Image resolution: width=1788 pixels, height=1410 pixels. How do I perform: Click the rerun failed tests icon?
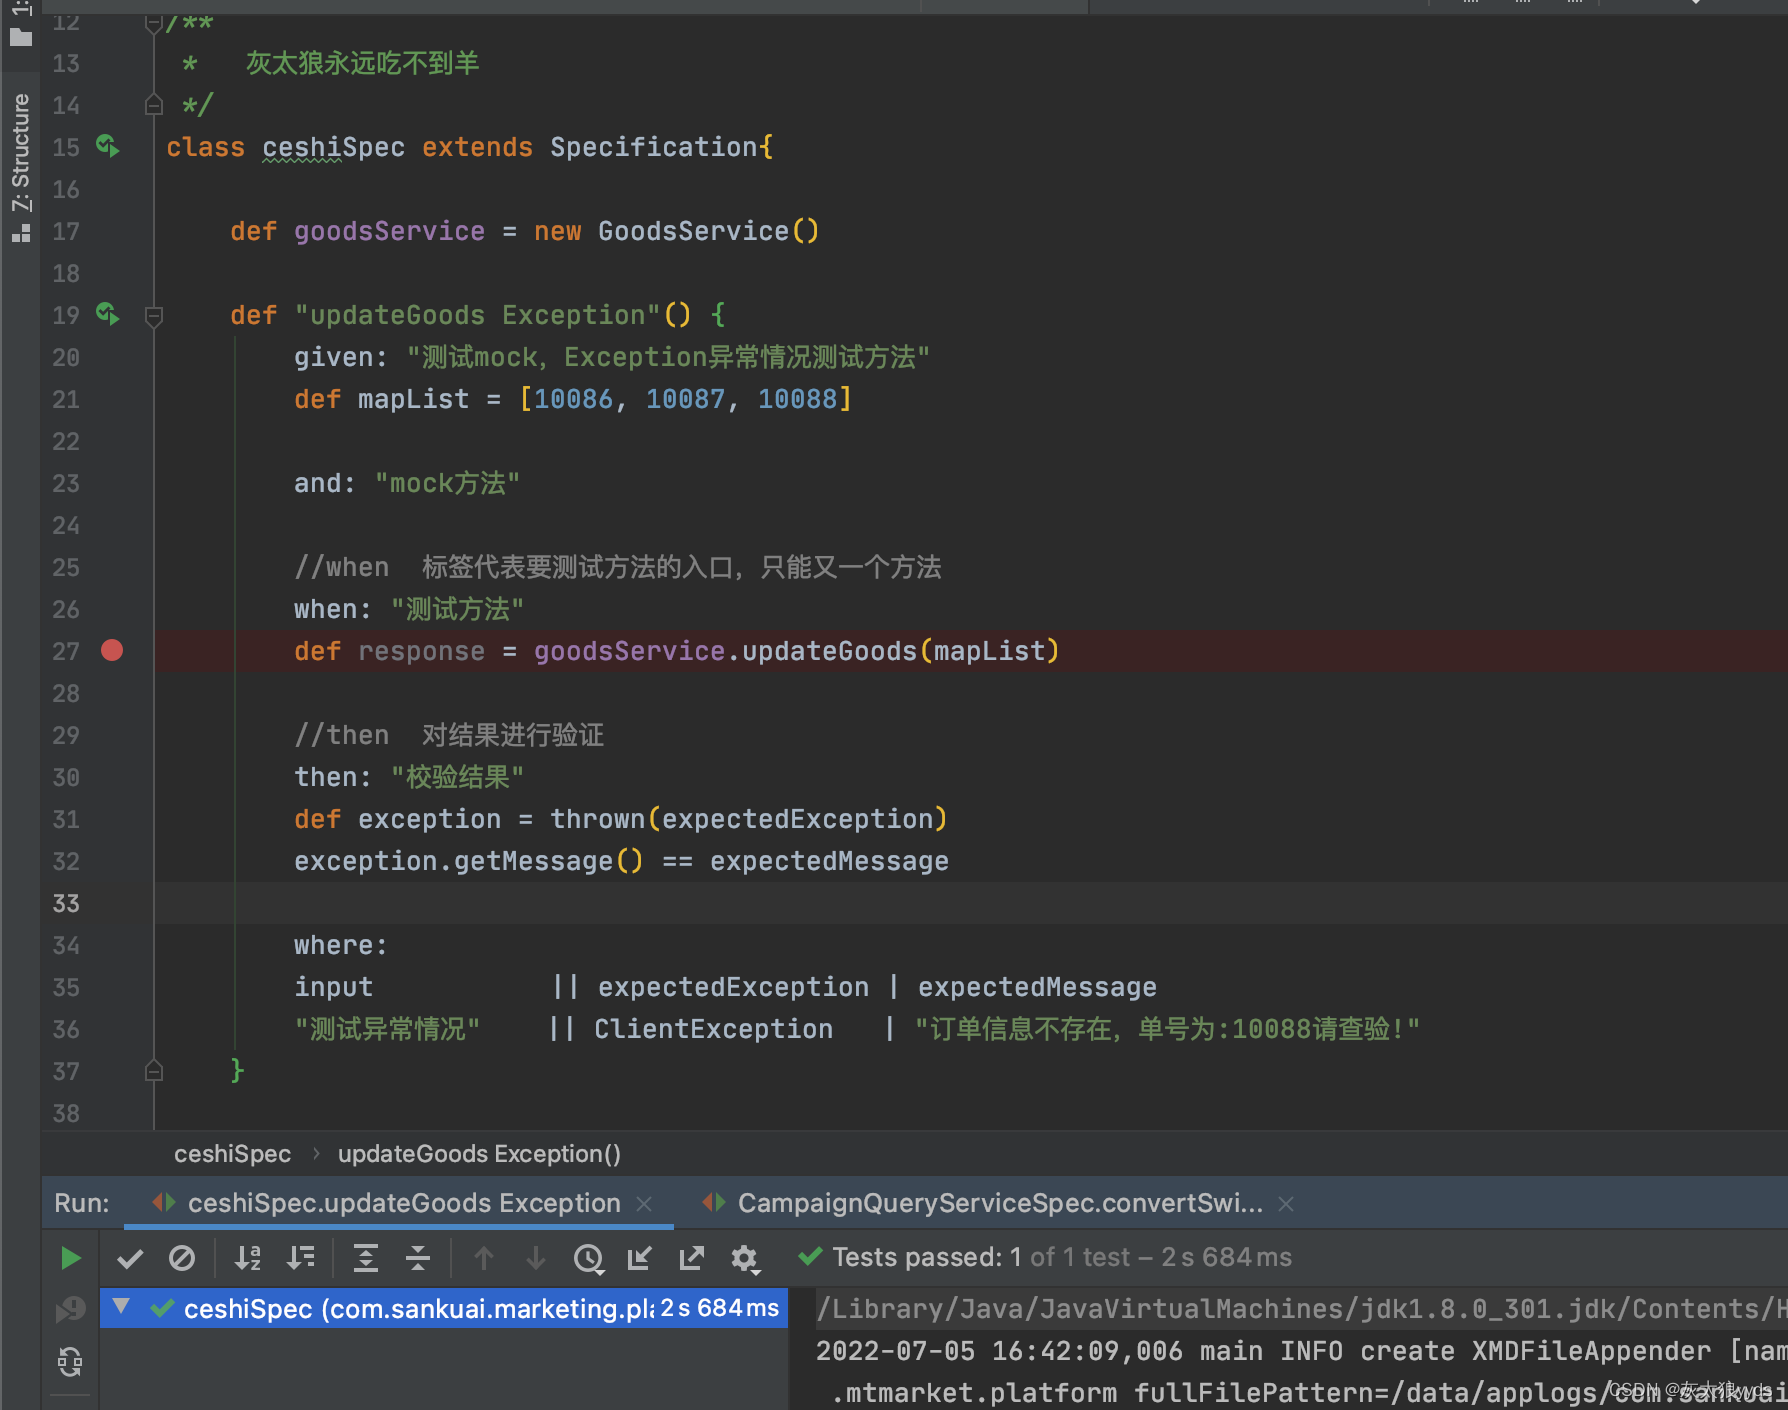coord(70,1309)
